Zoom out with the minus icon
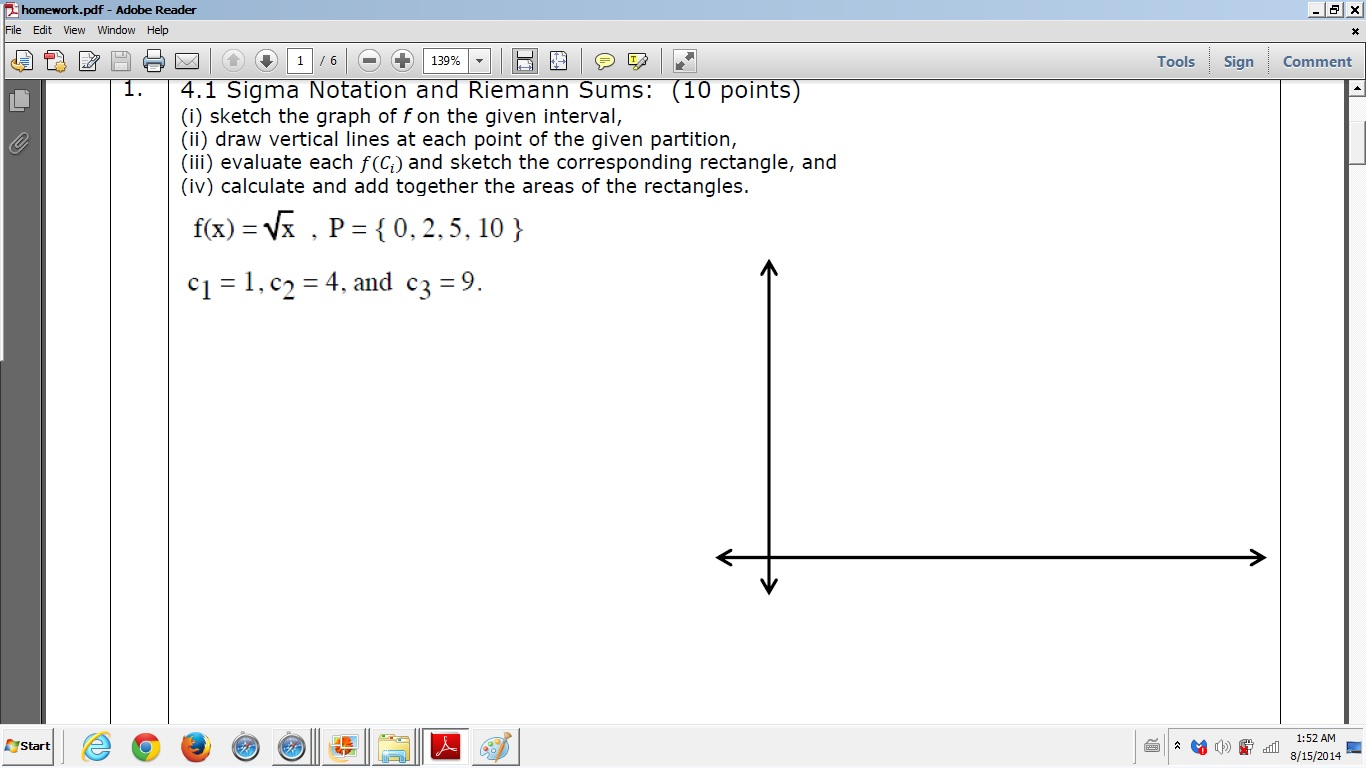1366x768 pixels. click(x=368, y=61)
